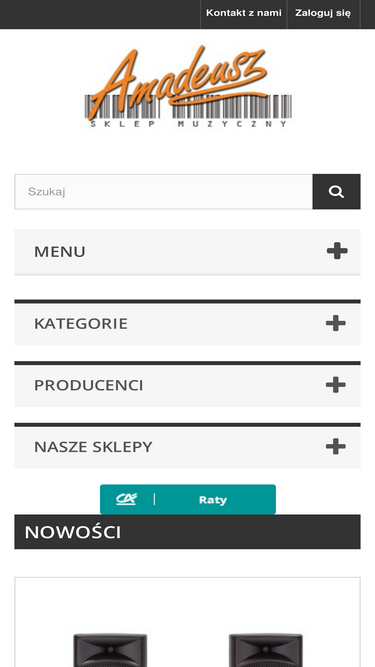Click the plus icon beside PRODUCENCI
The width and height of the screenshot is (375, 667).
click(335, 385)
